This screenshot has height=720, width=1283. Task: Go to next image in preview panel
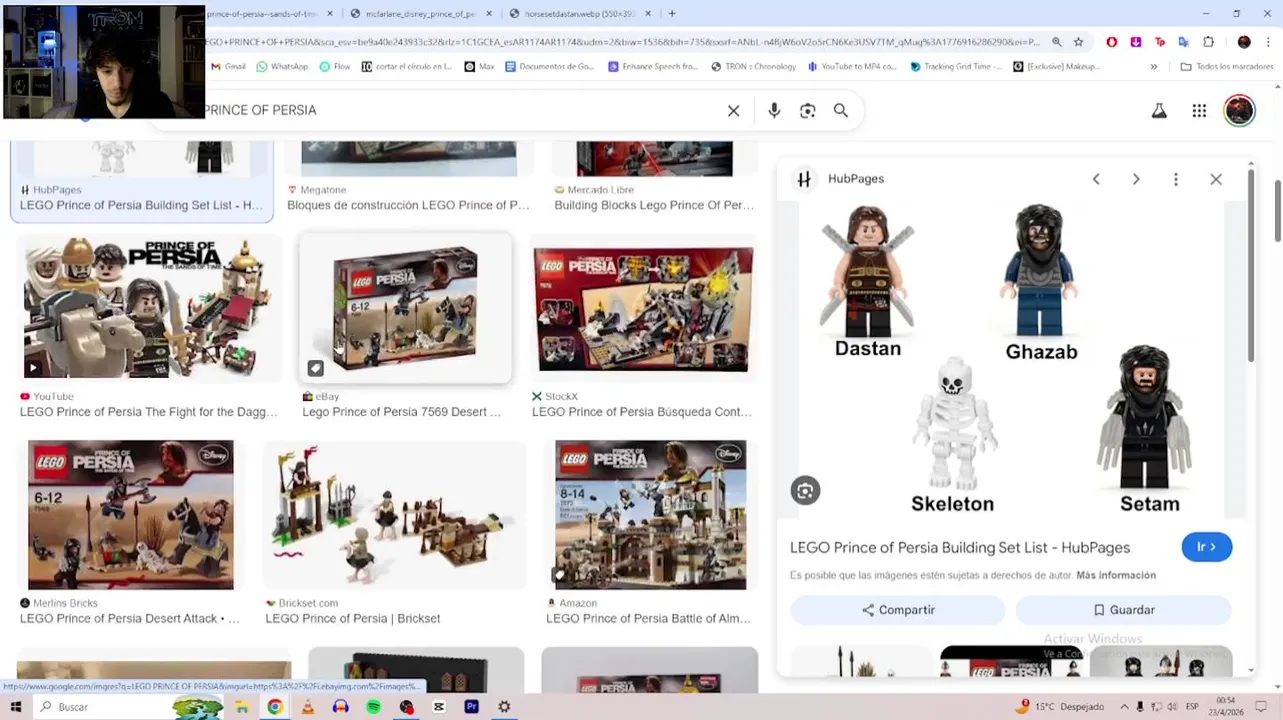click(x=1136, y=179)
